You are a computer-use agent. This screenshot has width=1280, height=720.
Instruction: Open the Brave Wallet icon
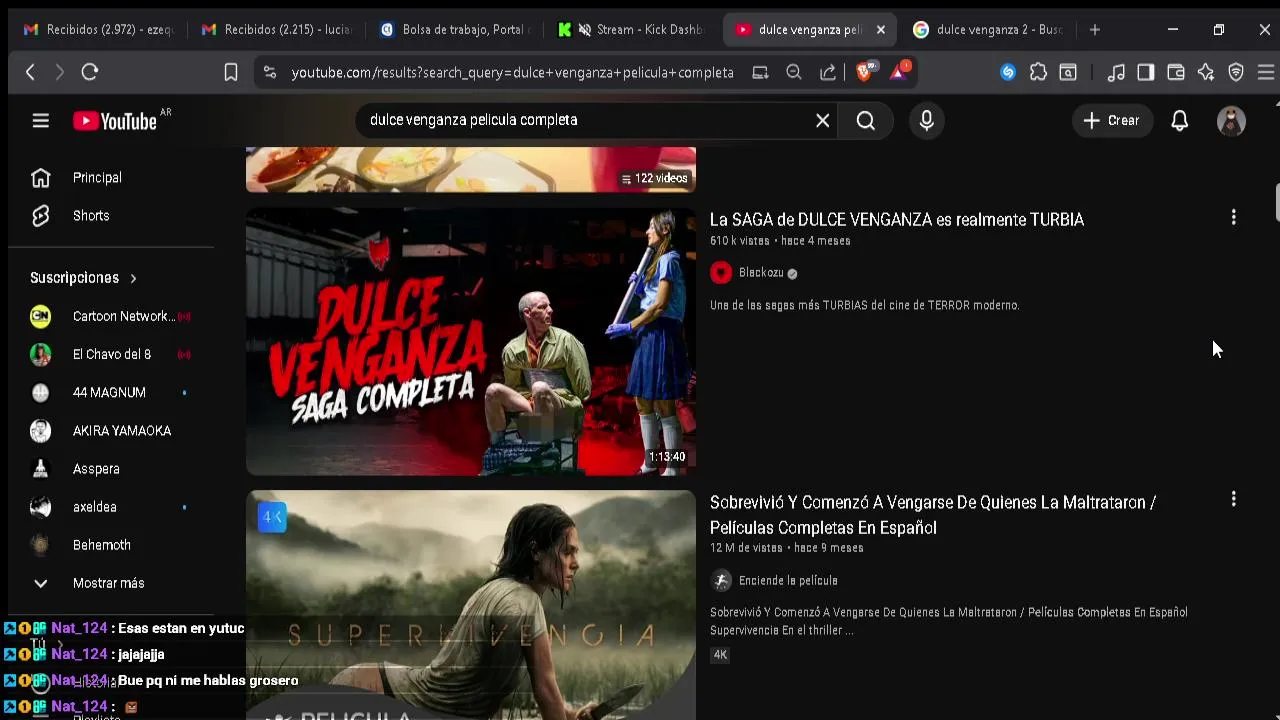(1176, 72)
